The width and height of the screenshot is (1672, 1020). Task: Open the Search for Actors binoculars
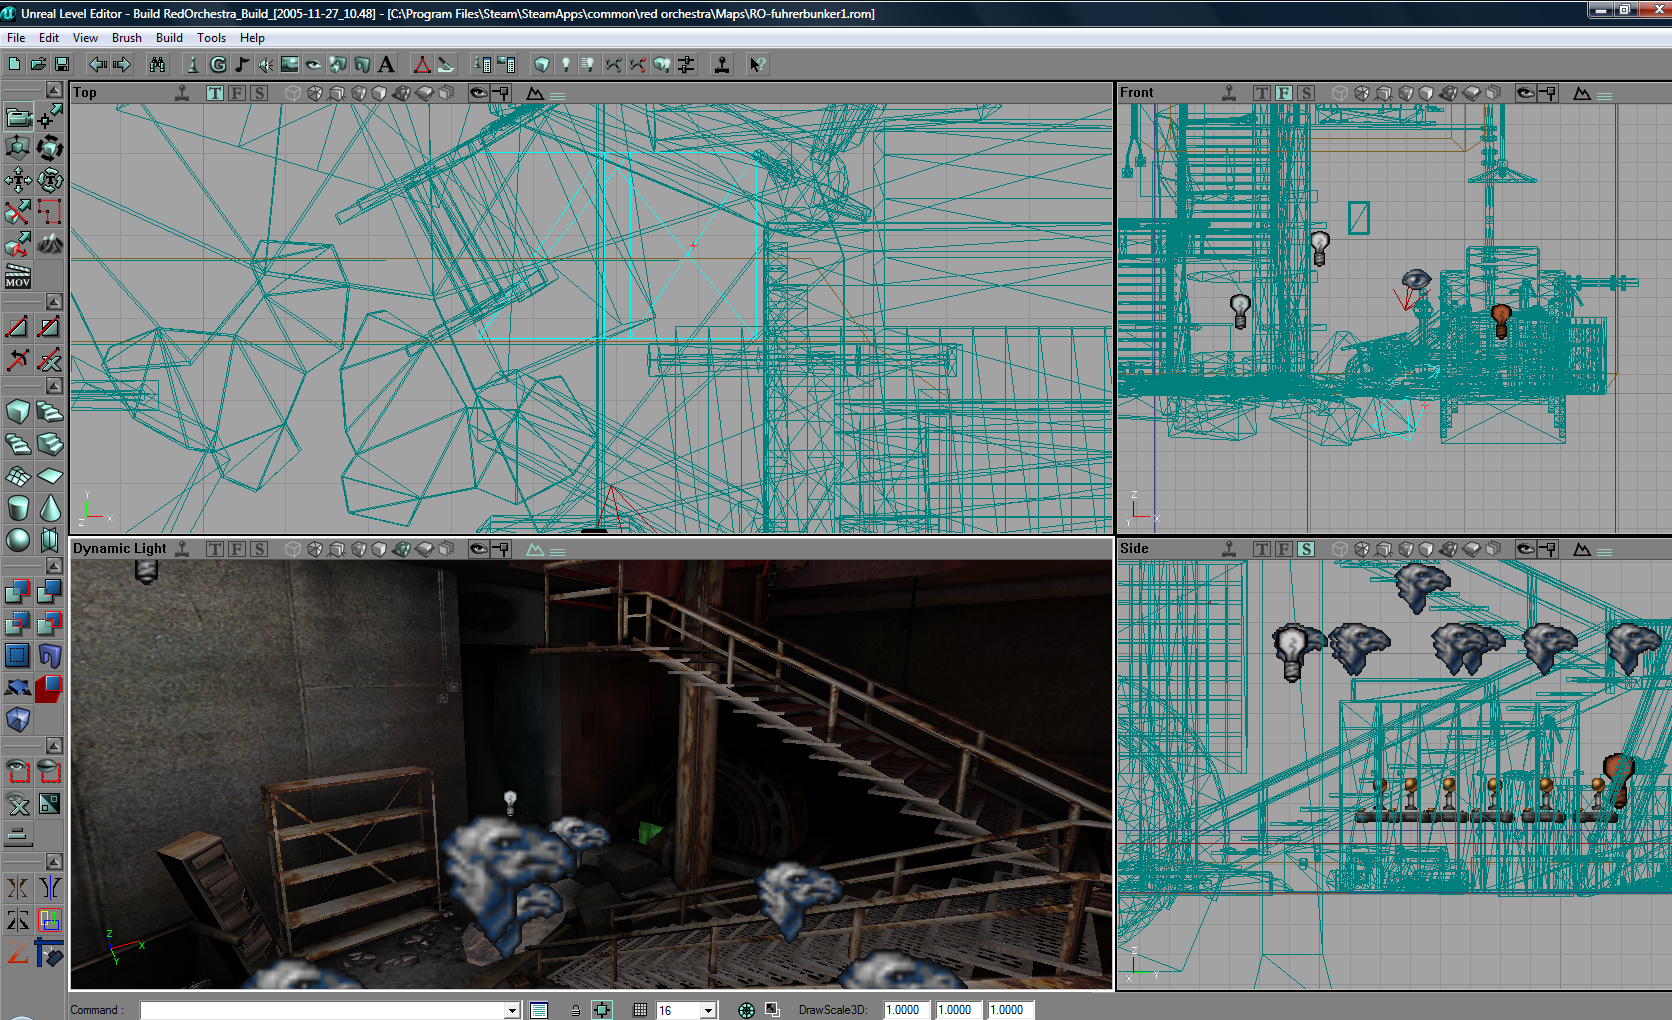click(x=157, y=65)
